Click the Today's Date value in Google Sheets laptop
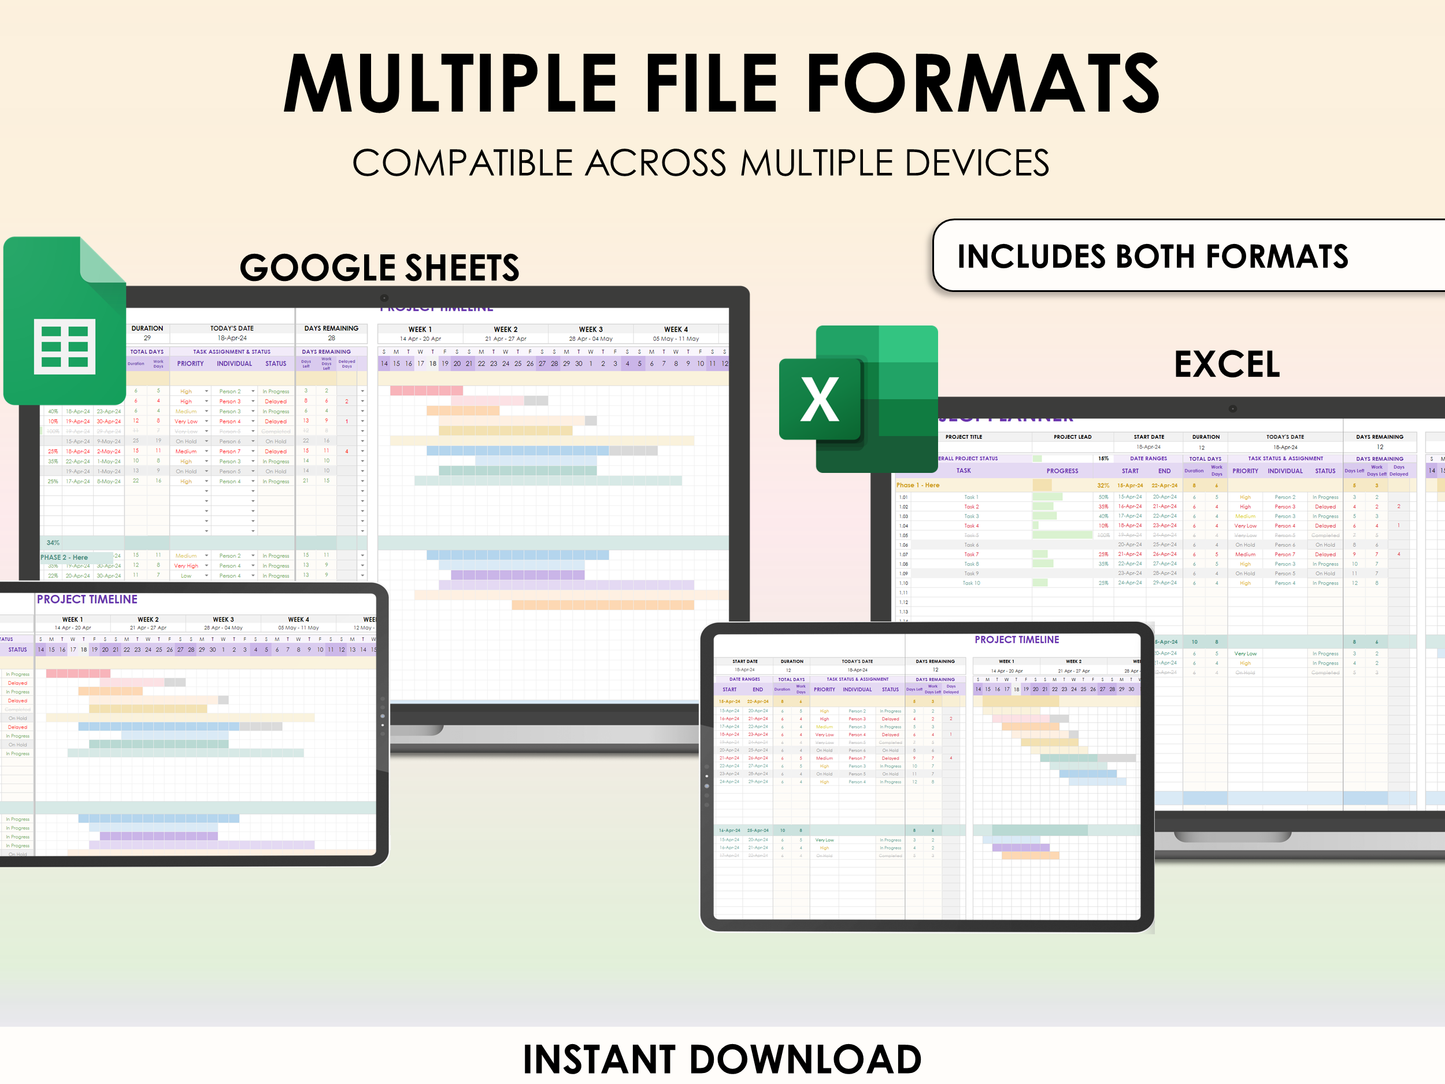The width and height of the screenshot is (1445, 1084). coord(232,338)
